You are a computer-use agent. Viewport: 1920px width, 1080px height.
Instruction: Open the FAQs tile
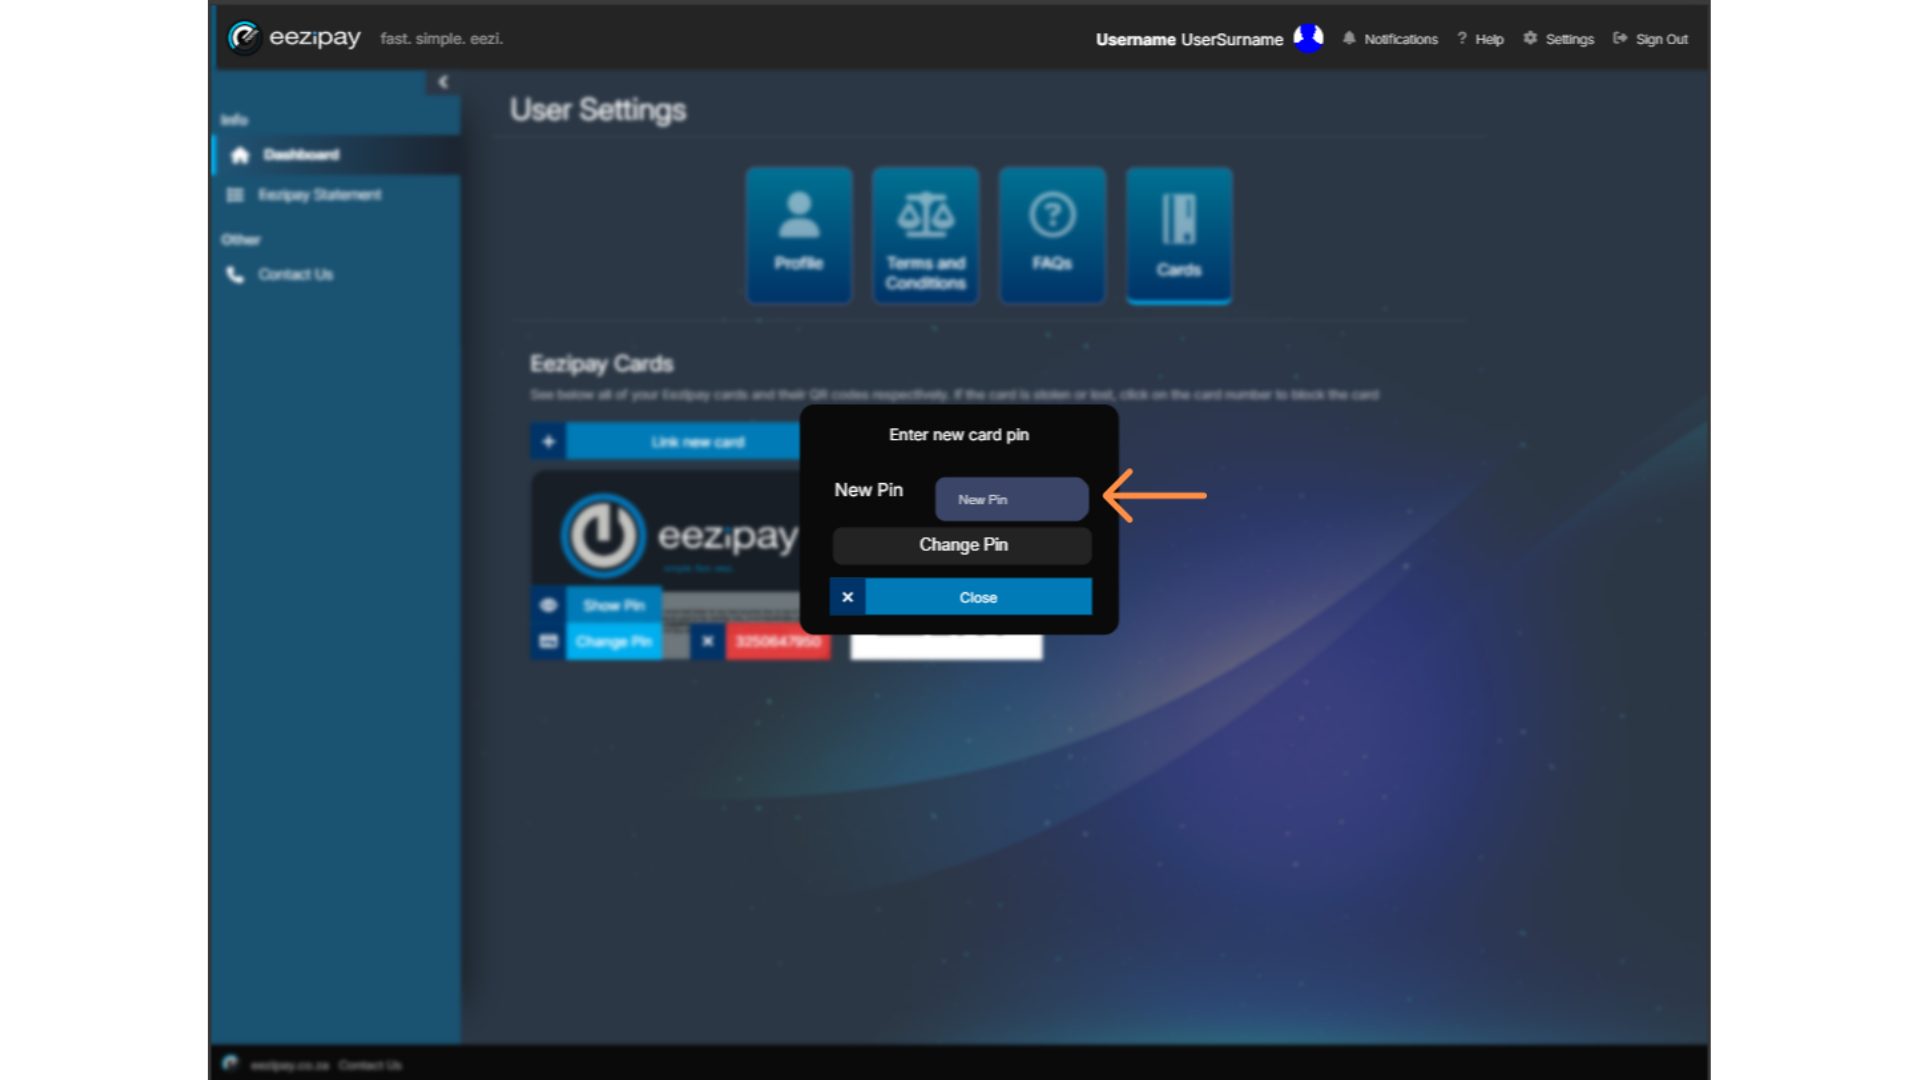pos(1052,235)
